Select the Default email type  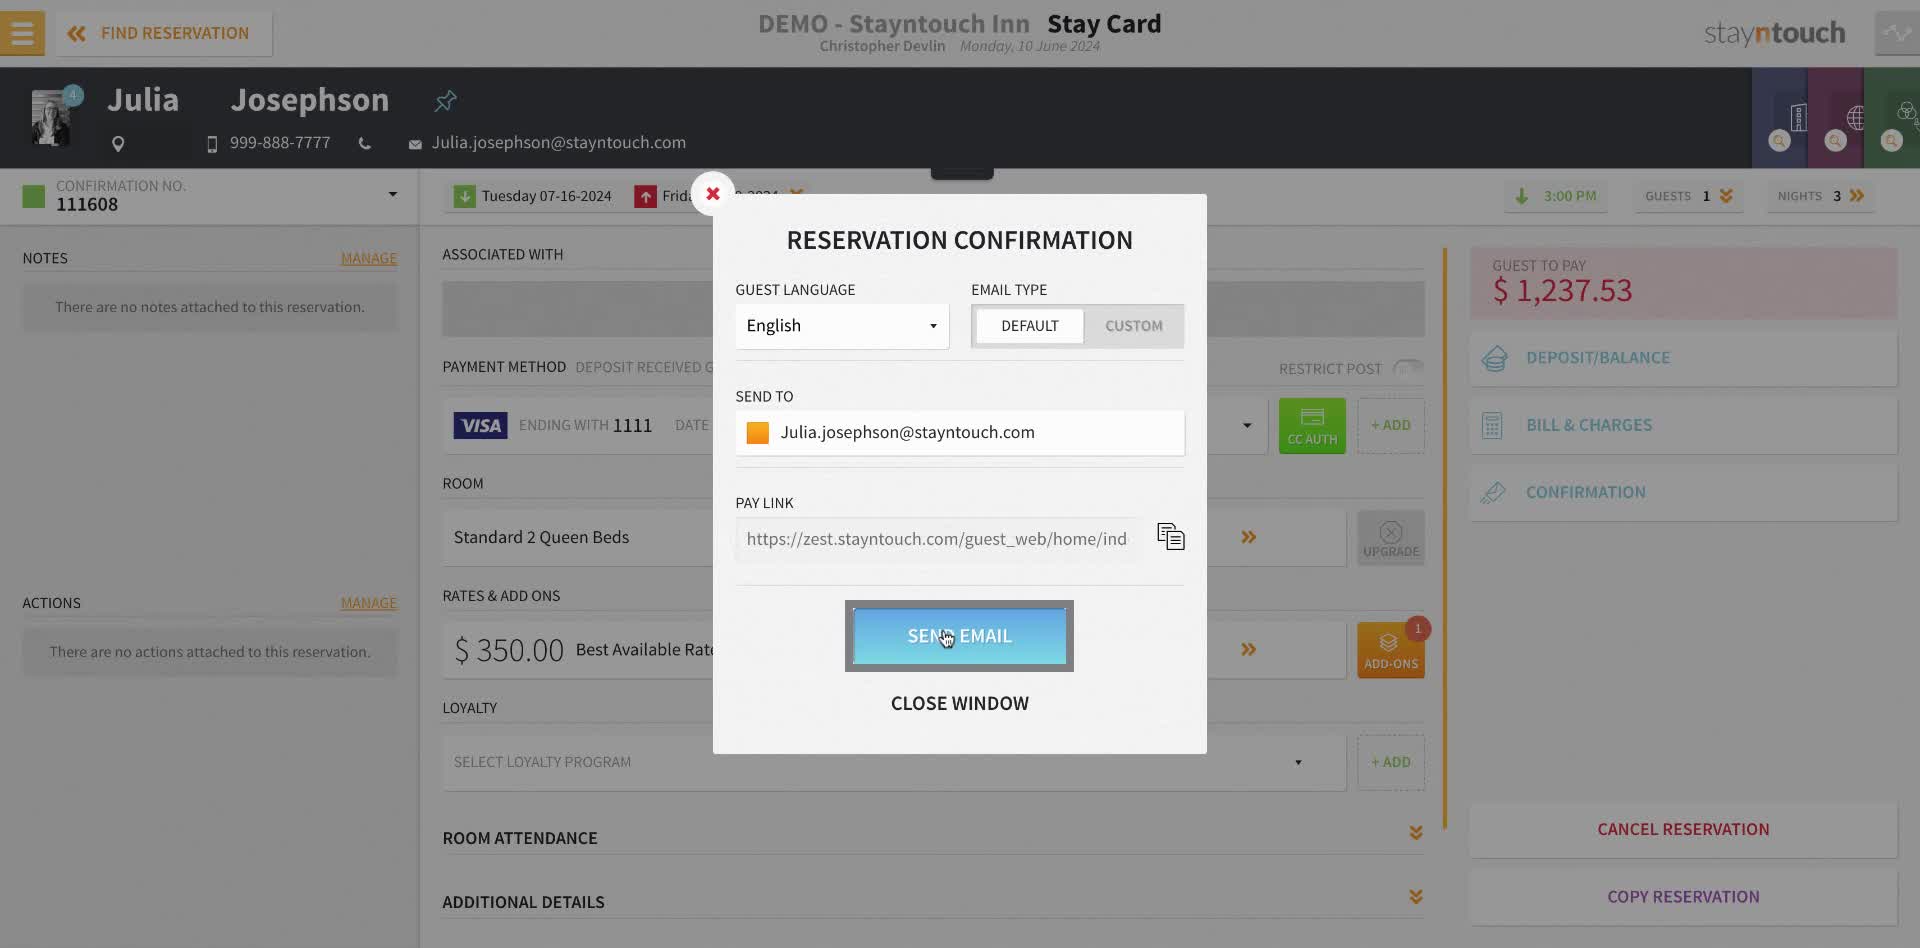(1029, 326)
